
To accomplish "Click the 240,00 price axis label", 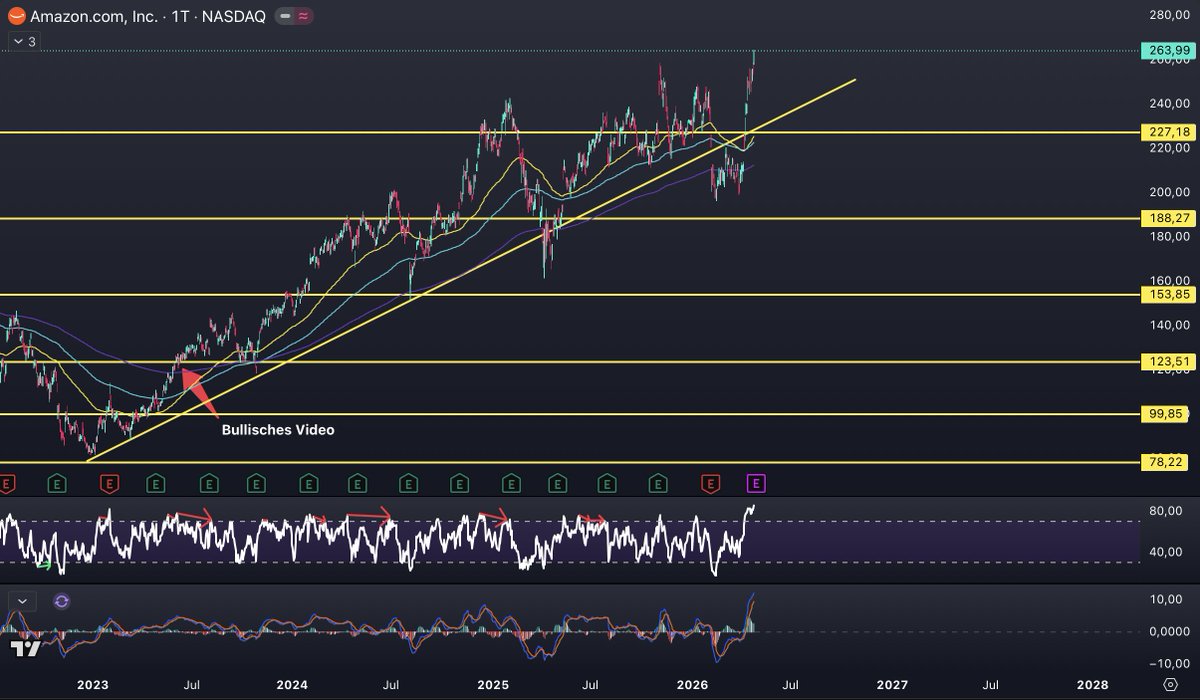I will pyautogui.click(x=1169, y=103).
